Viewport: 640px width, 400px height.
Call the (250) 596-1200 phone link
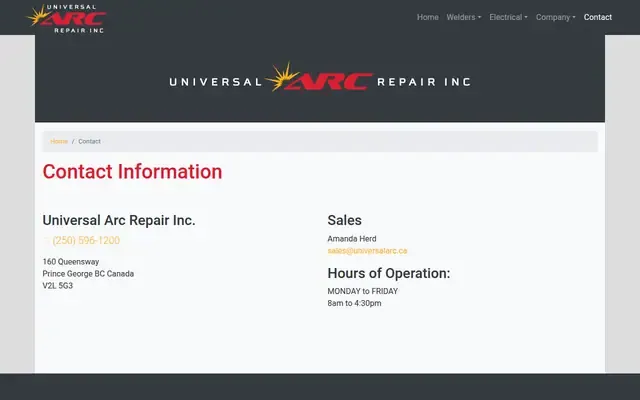click(86, 240)
